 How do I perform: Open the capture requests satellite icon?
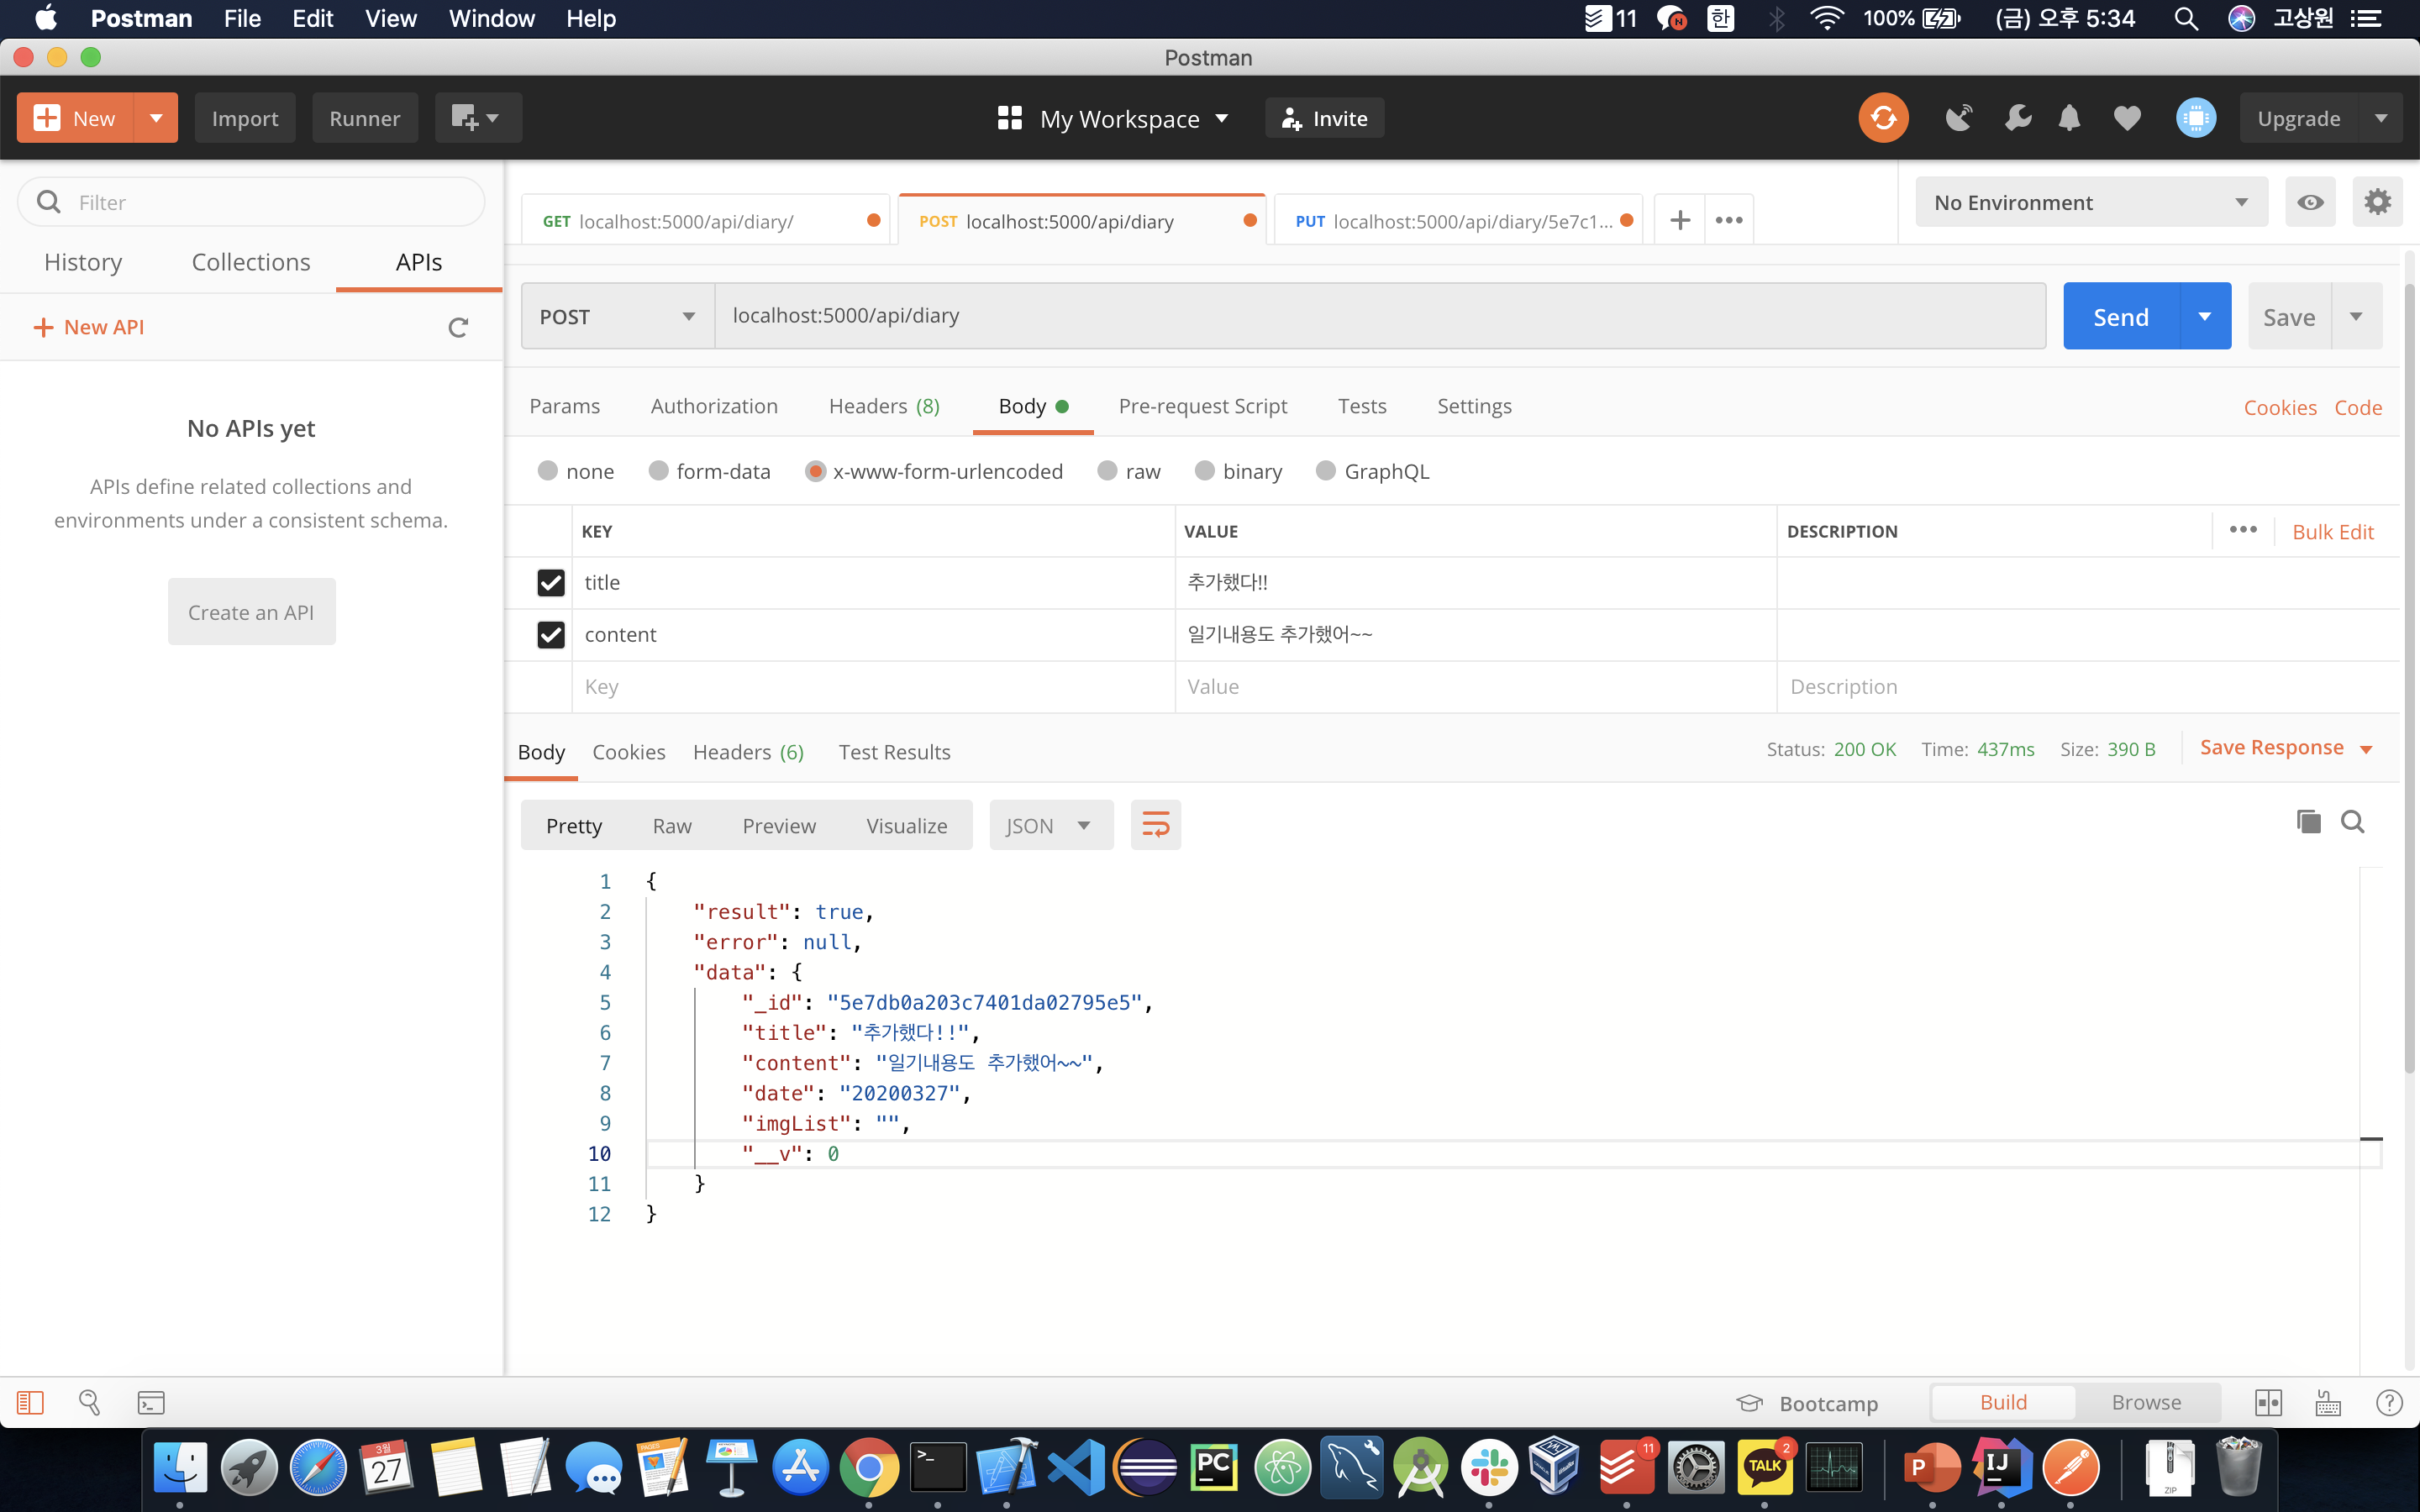point(1958,118)
